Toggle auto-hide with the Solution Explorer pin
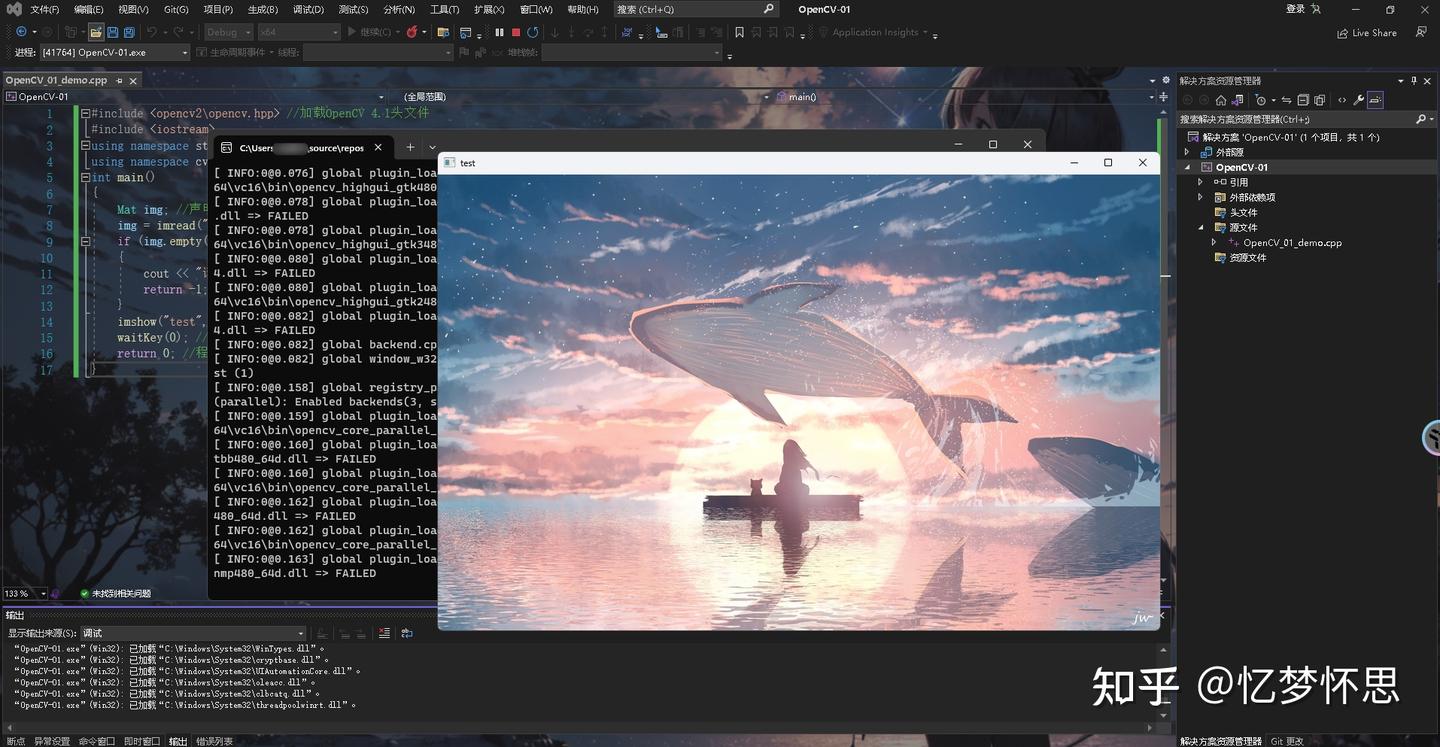1440x747 pixels. (x=1413, y=81)
